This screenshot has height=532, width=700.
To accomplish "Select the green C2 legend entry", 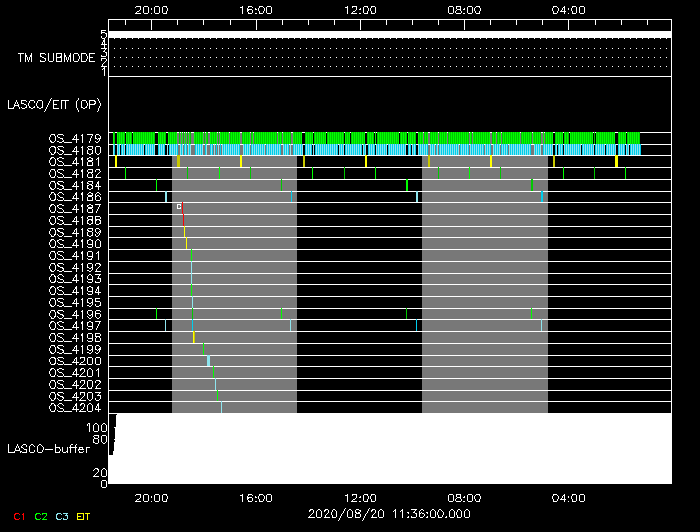I will coord(40,516).
